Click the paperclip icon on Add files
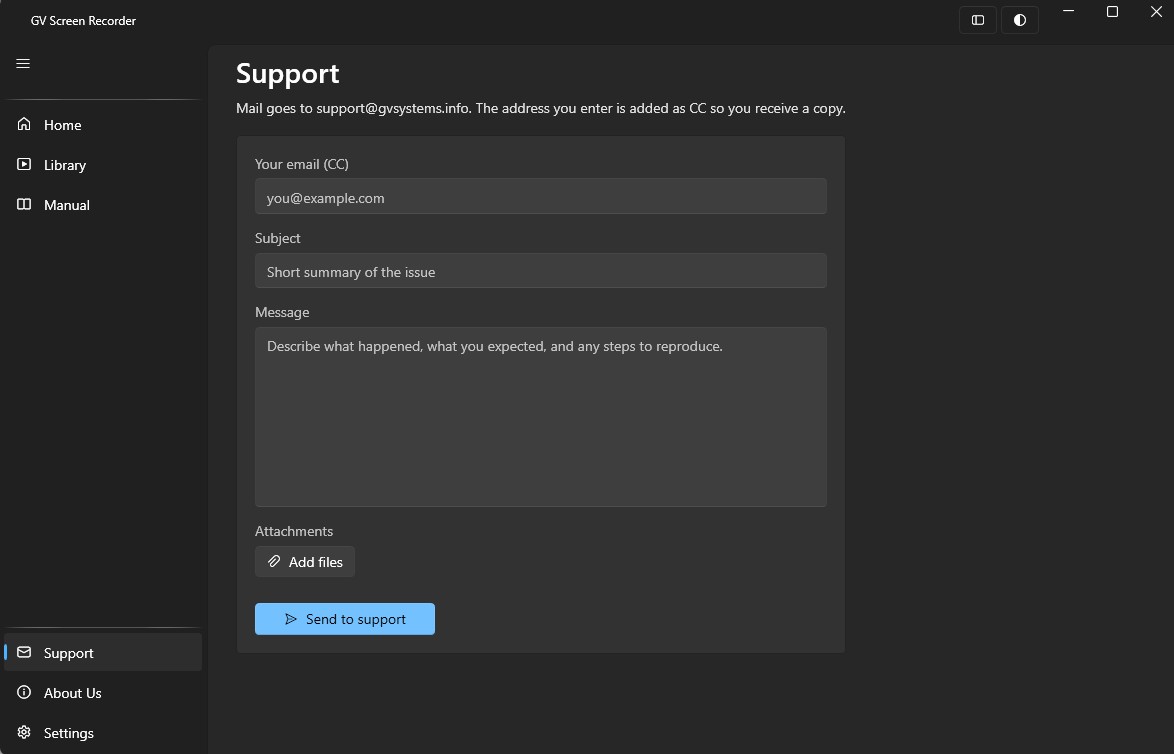The width and height of the screenshot is (1174, 754). click(274, 562)
